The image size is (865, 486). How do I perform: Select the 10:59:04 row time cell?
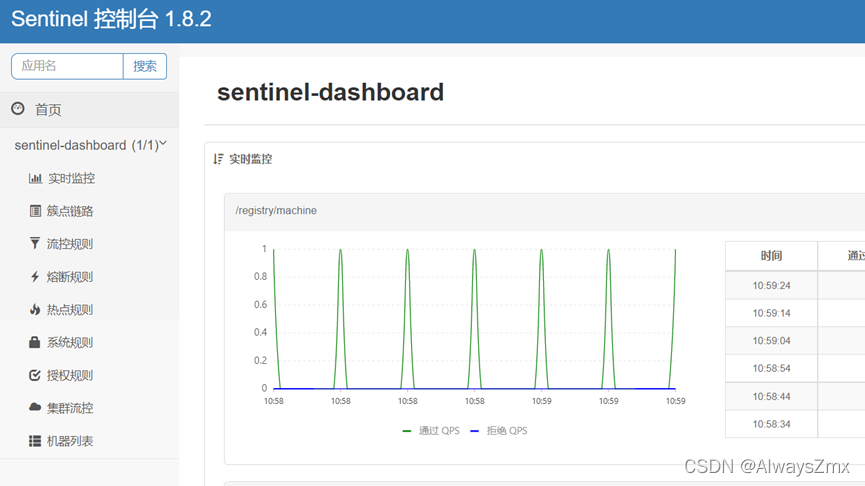point(771,341)
